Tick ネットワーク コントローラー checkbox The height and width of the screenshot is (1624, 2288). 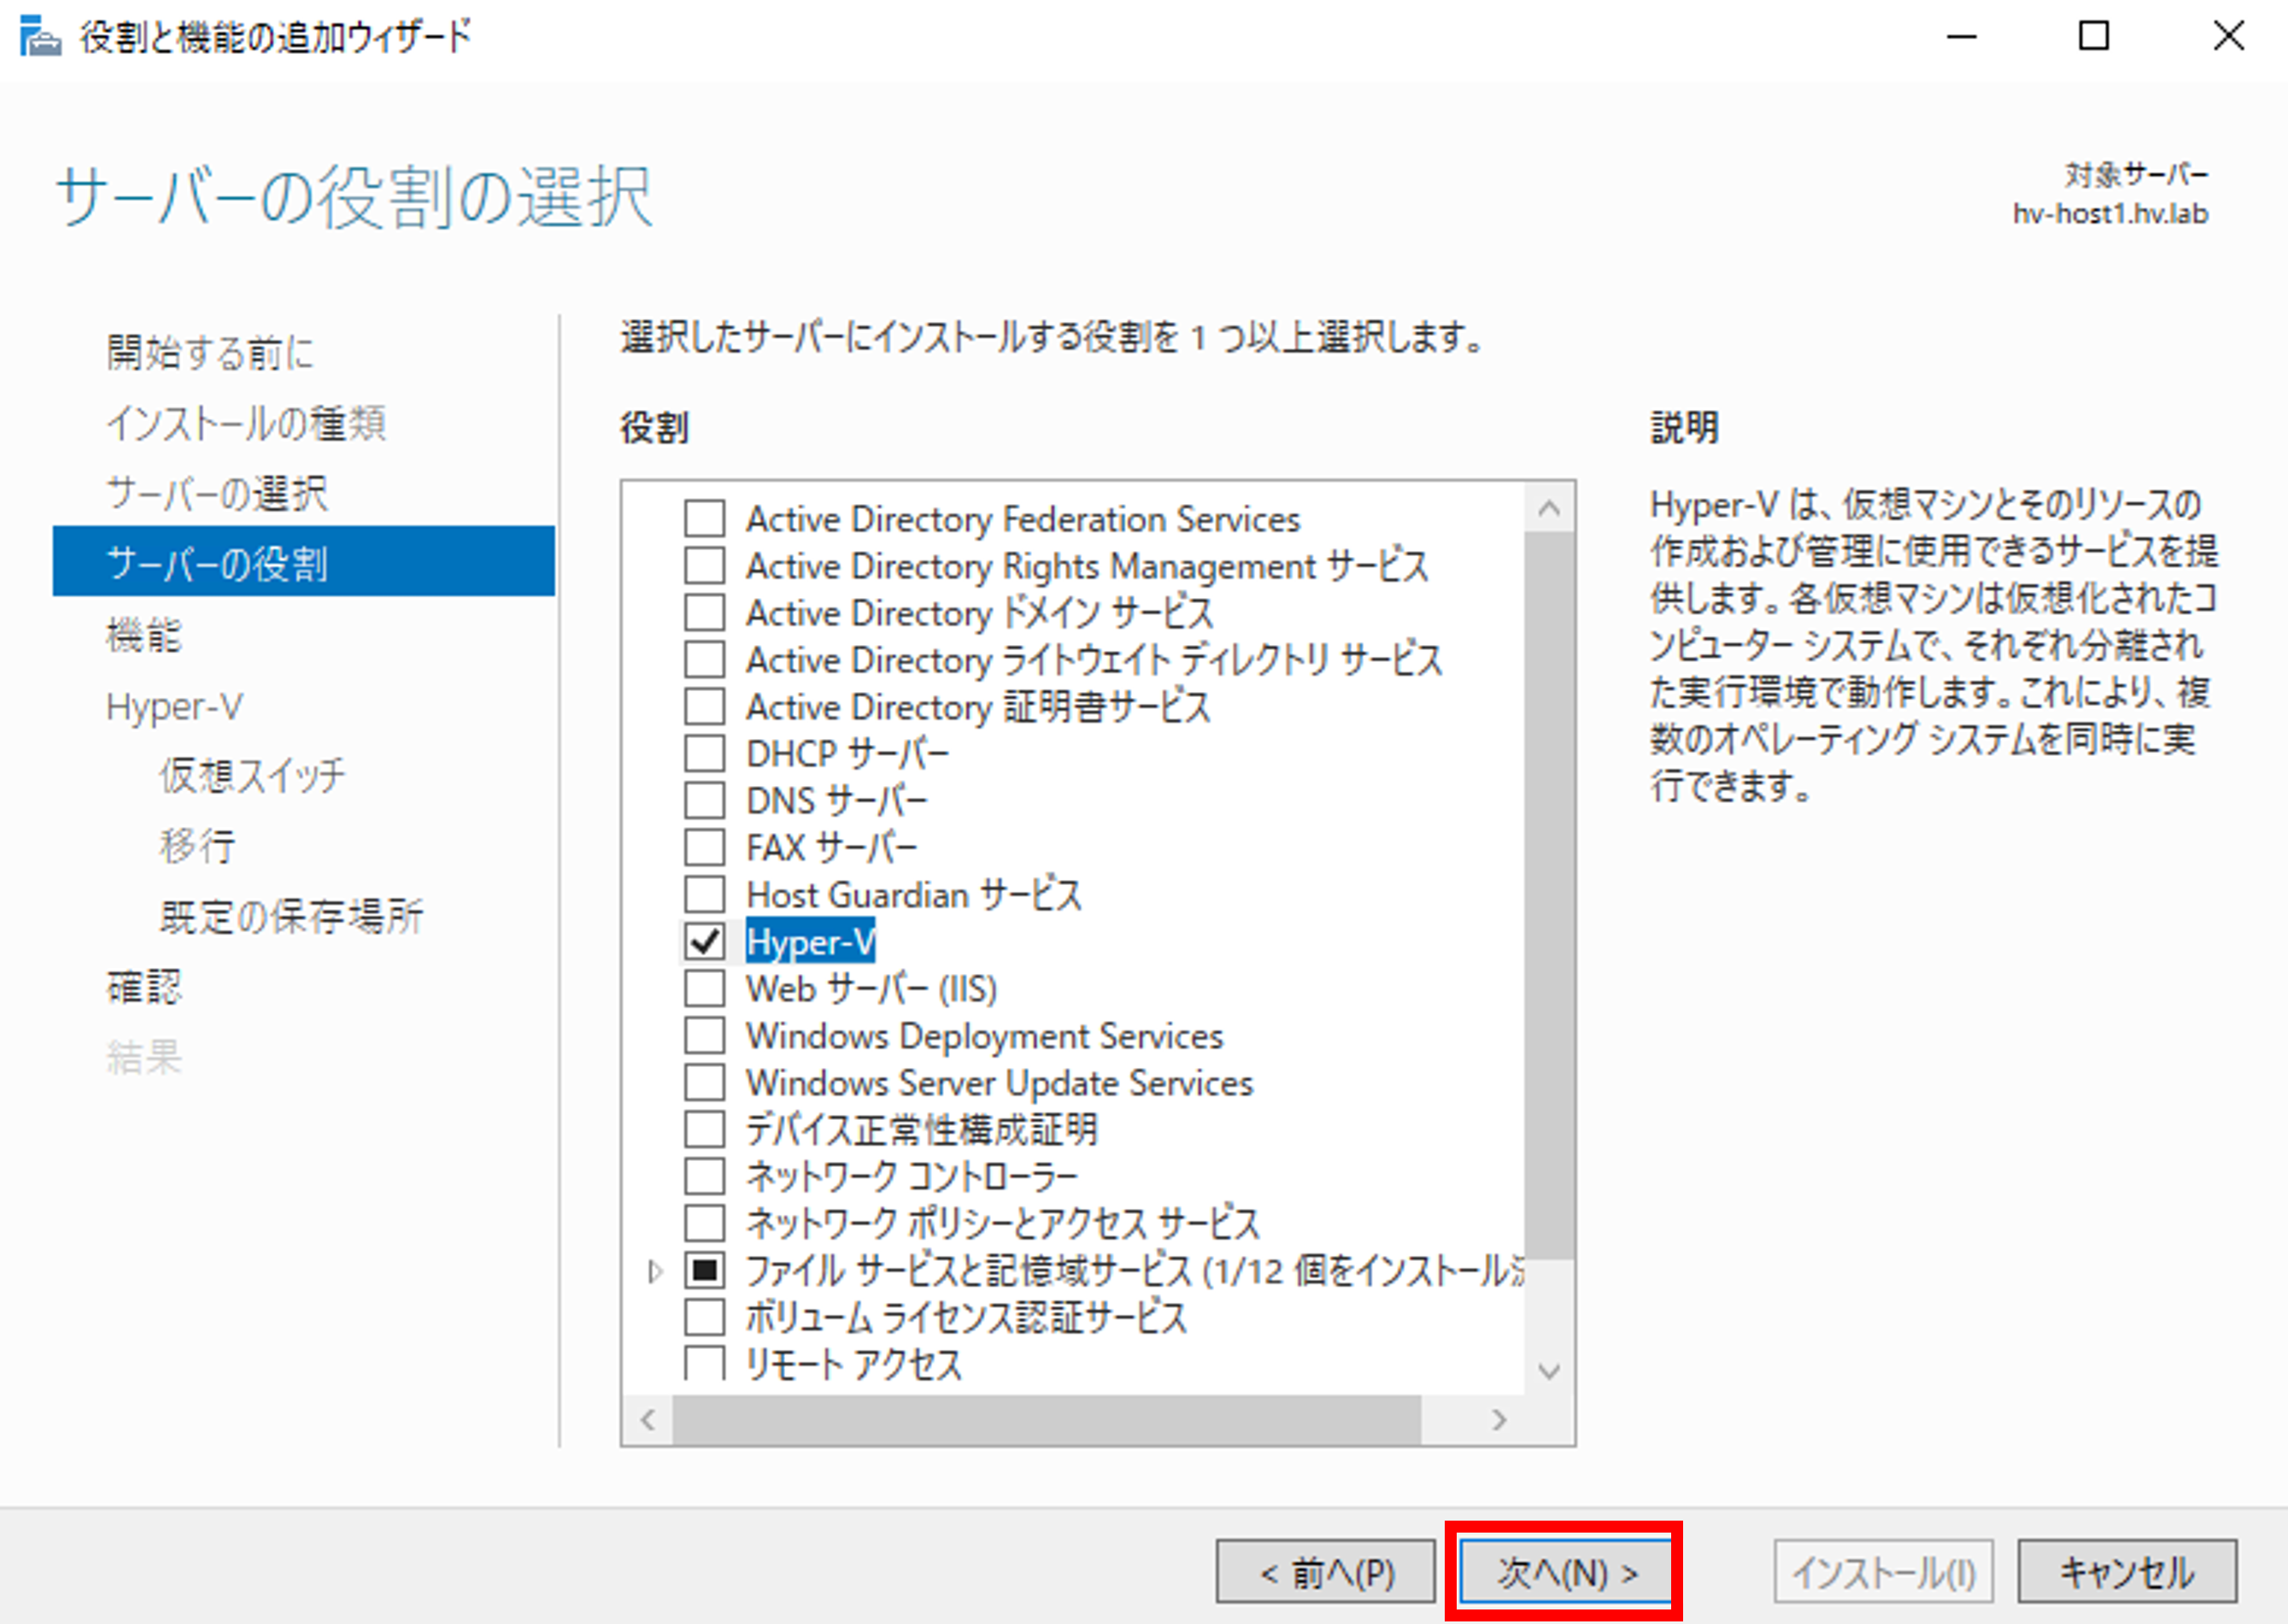click(x=705, y=1177)
